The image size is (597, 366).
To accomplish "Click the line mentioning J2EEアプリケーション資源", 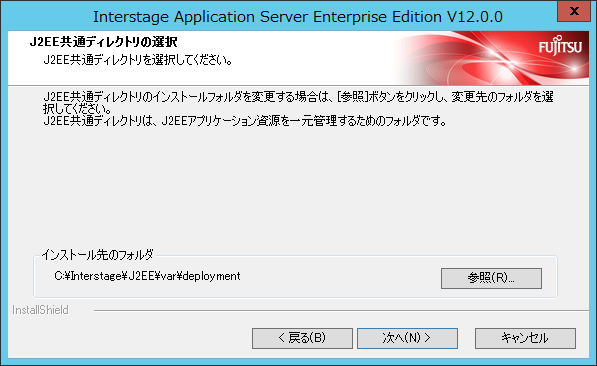I will [245, 121].
